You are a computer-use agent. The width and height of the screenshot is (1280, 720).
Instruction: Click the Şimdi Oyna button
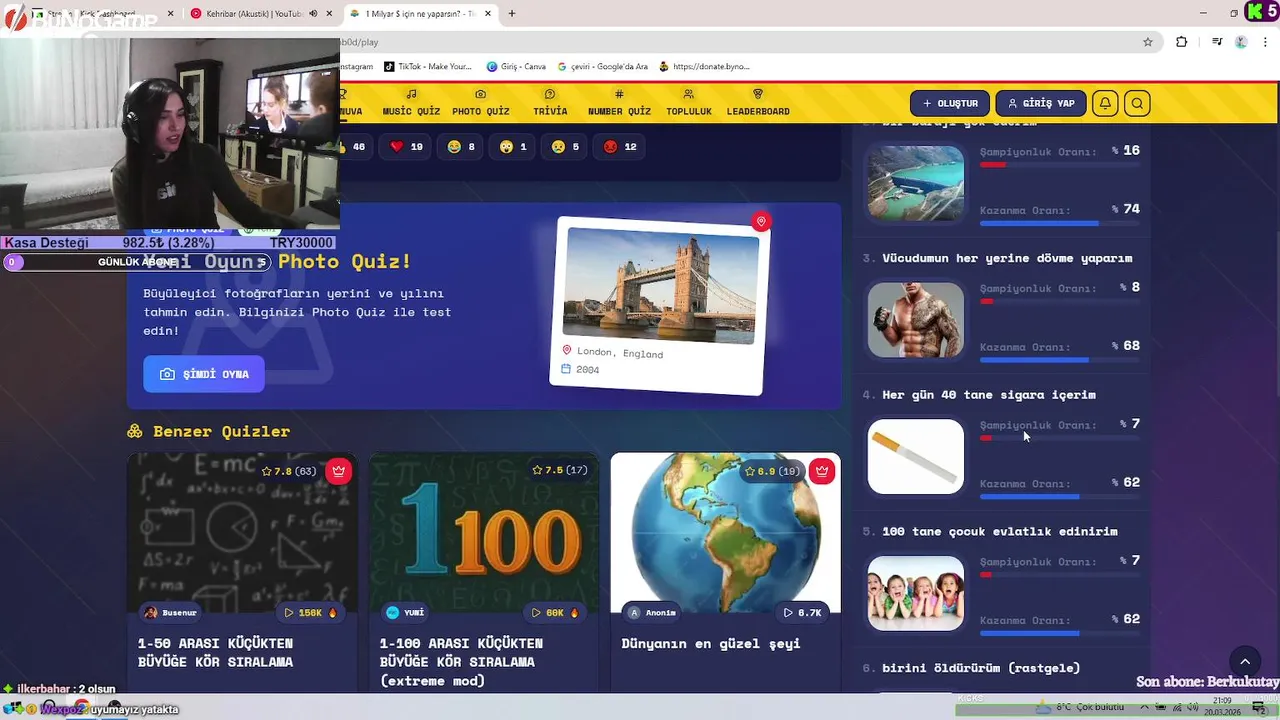204,374
